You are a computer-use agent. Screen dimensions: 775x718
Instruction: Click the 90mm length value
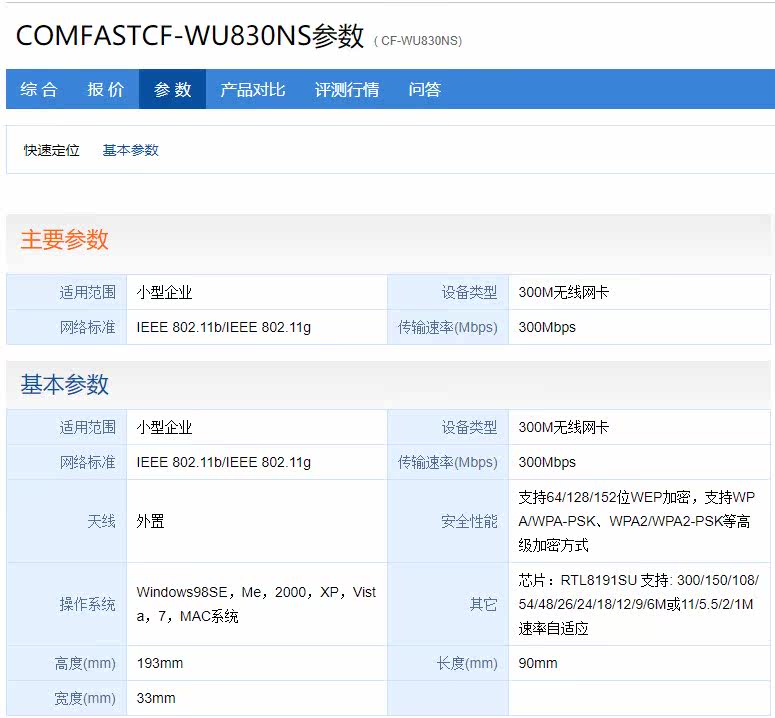pos(538,663)
